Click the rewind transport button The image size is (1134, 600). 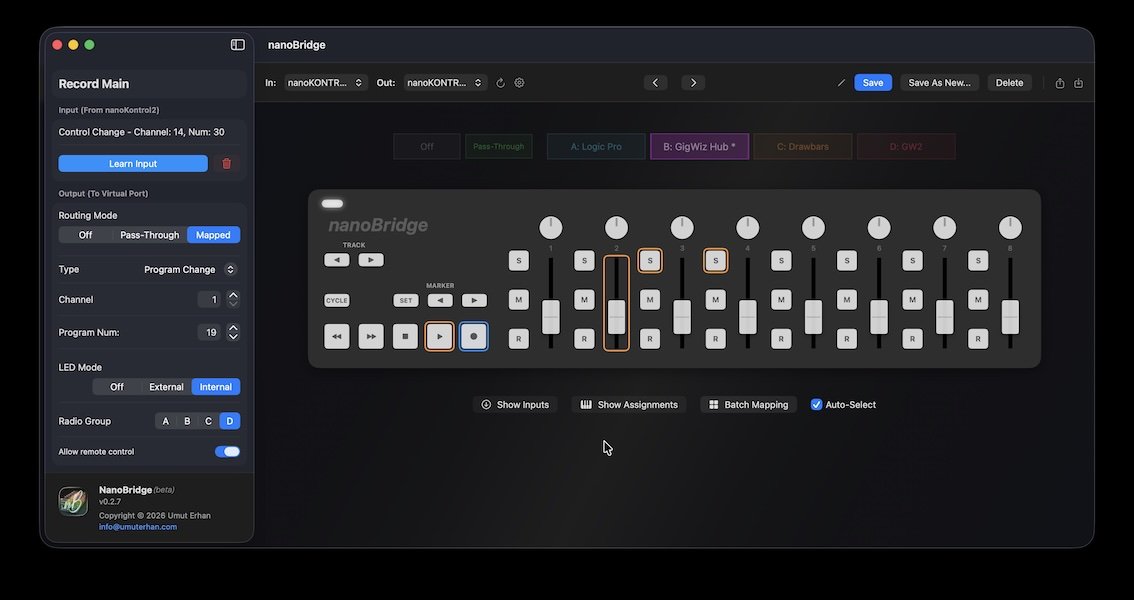[x=336, y=336]
